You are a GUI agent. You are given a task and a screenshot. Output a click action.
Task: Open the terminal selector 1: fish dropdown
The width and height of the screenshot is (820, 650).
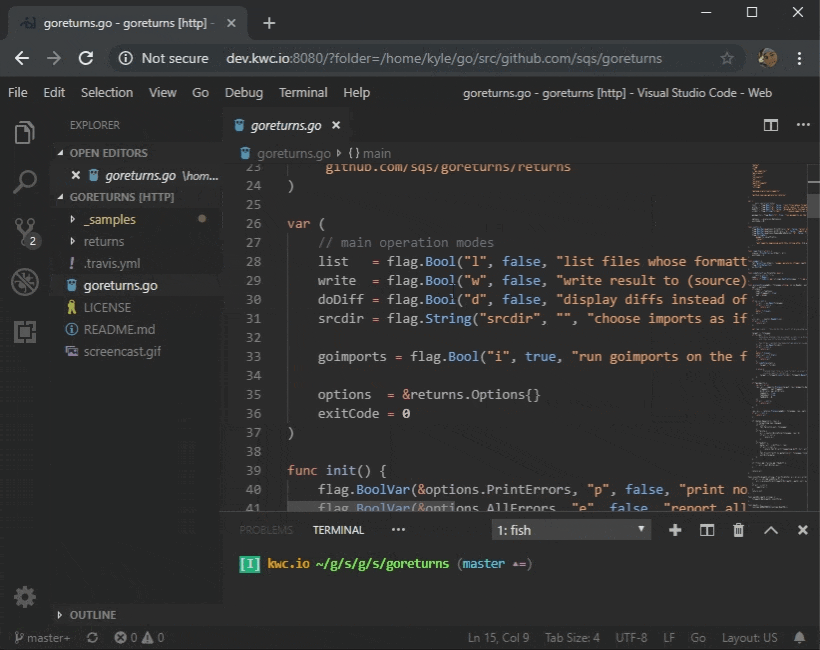(571, 530)
